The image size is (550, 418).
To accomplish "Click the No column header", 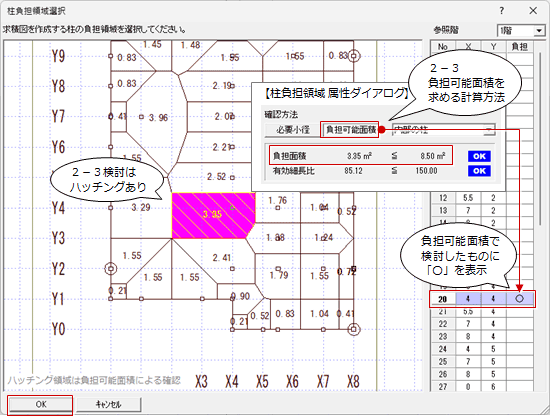I will pos(443,46).
